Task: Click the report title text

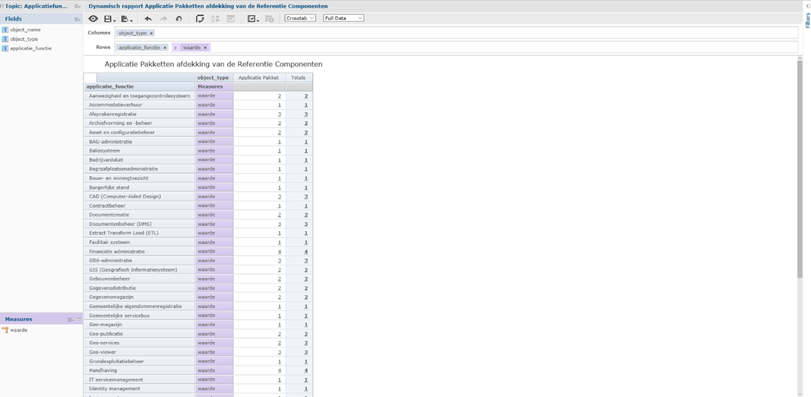Action: [213, 65]
